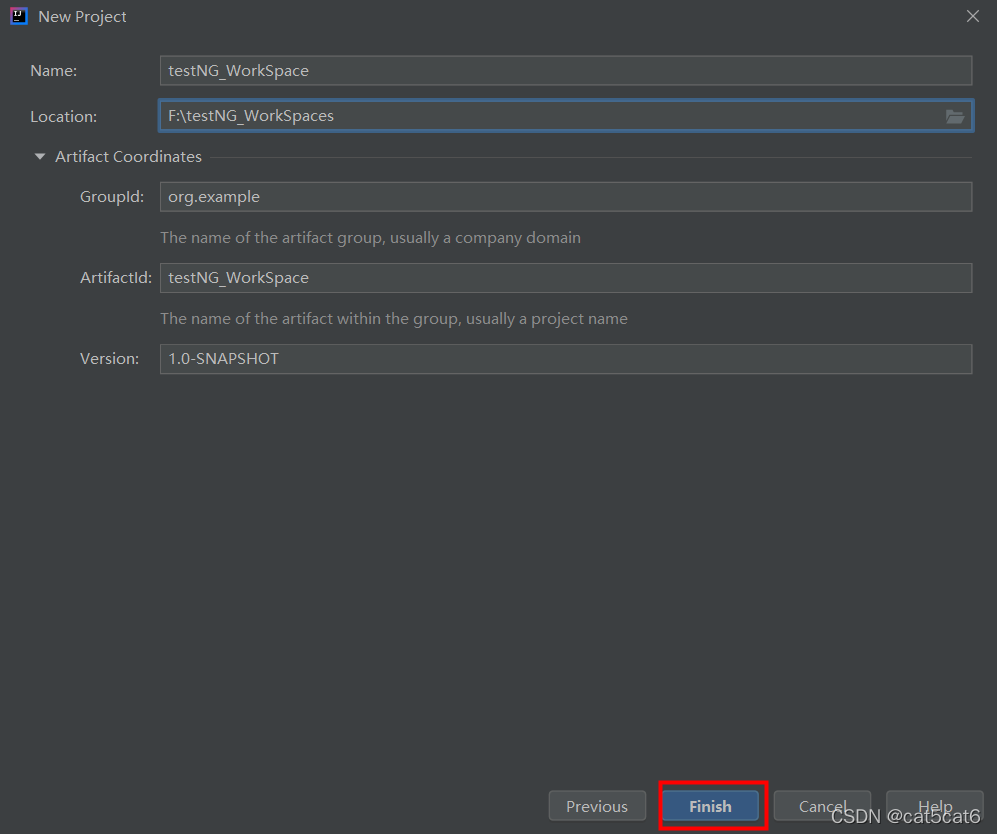
Task: Click the 'ArtifactId:' label
Action: pyautogui.click(x=116, y=278)
